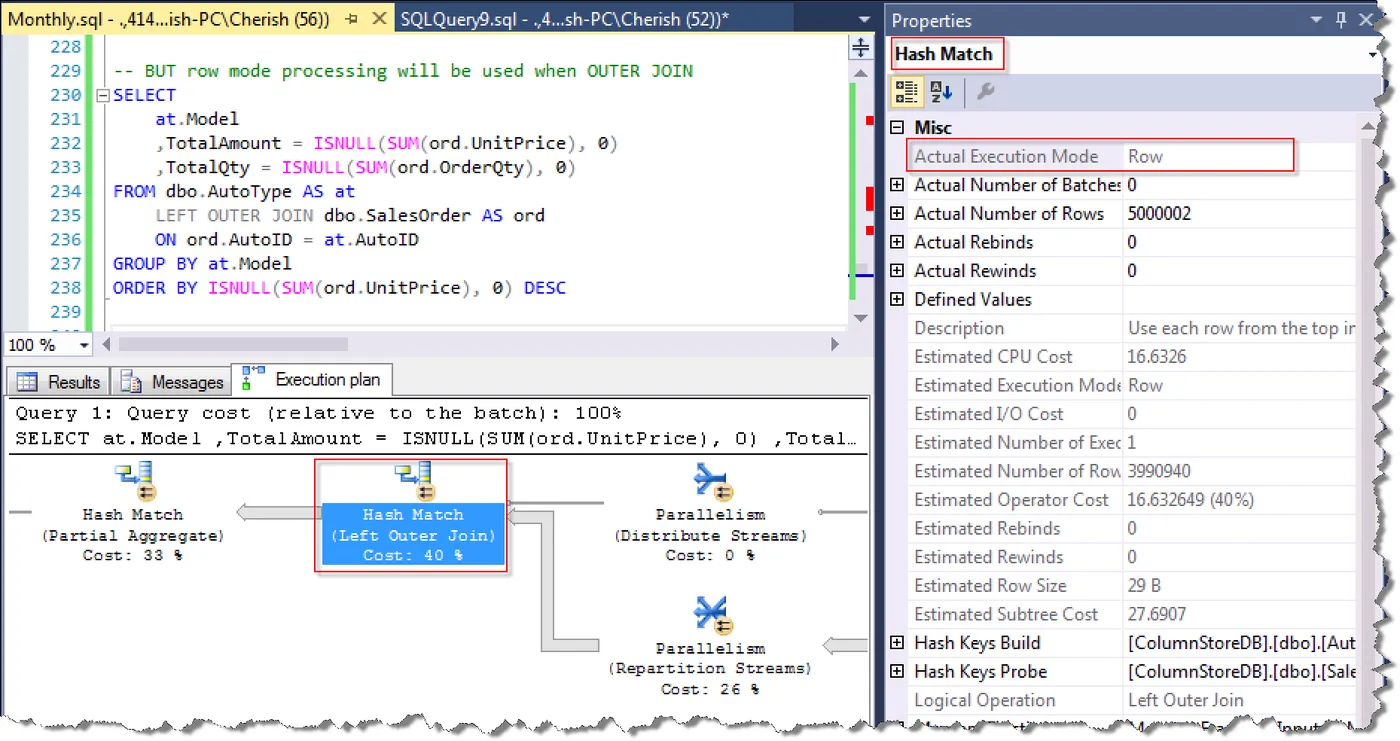The image size is (1400, 741).
Task: Expand Actual Number of Rows
Action: click(x=897, y=214)
